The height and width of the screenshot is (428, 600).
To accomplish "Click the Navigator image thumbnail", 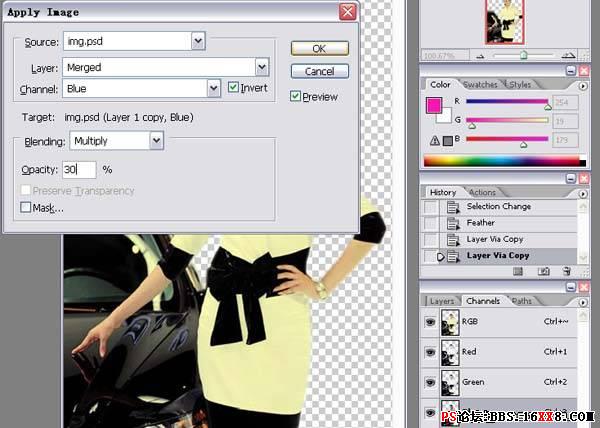I will coord(504,22).
